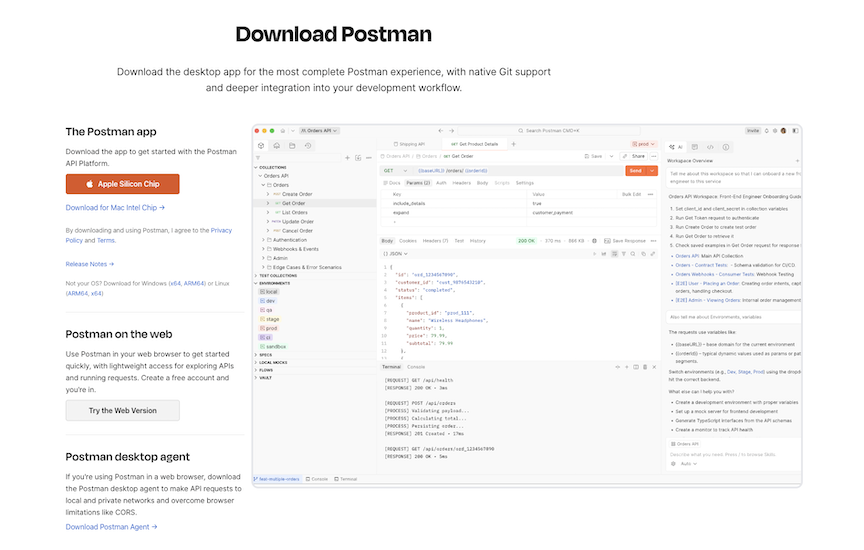Select the AI tab in right panel
Screen dimensions: 864x550
point(676,147)
